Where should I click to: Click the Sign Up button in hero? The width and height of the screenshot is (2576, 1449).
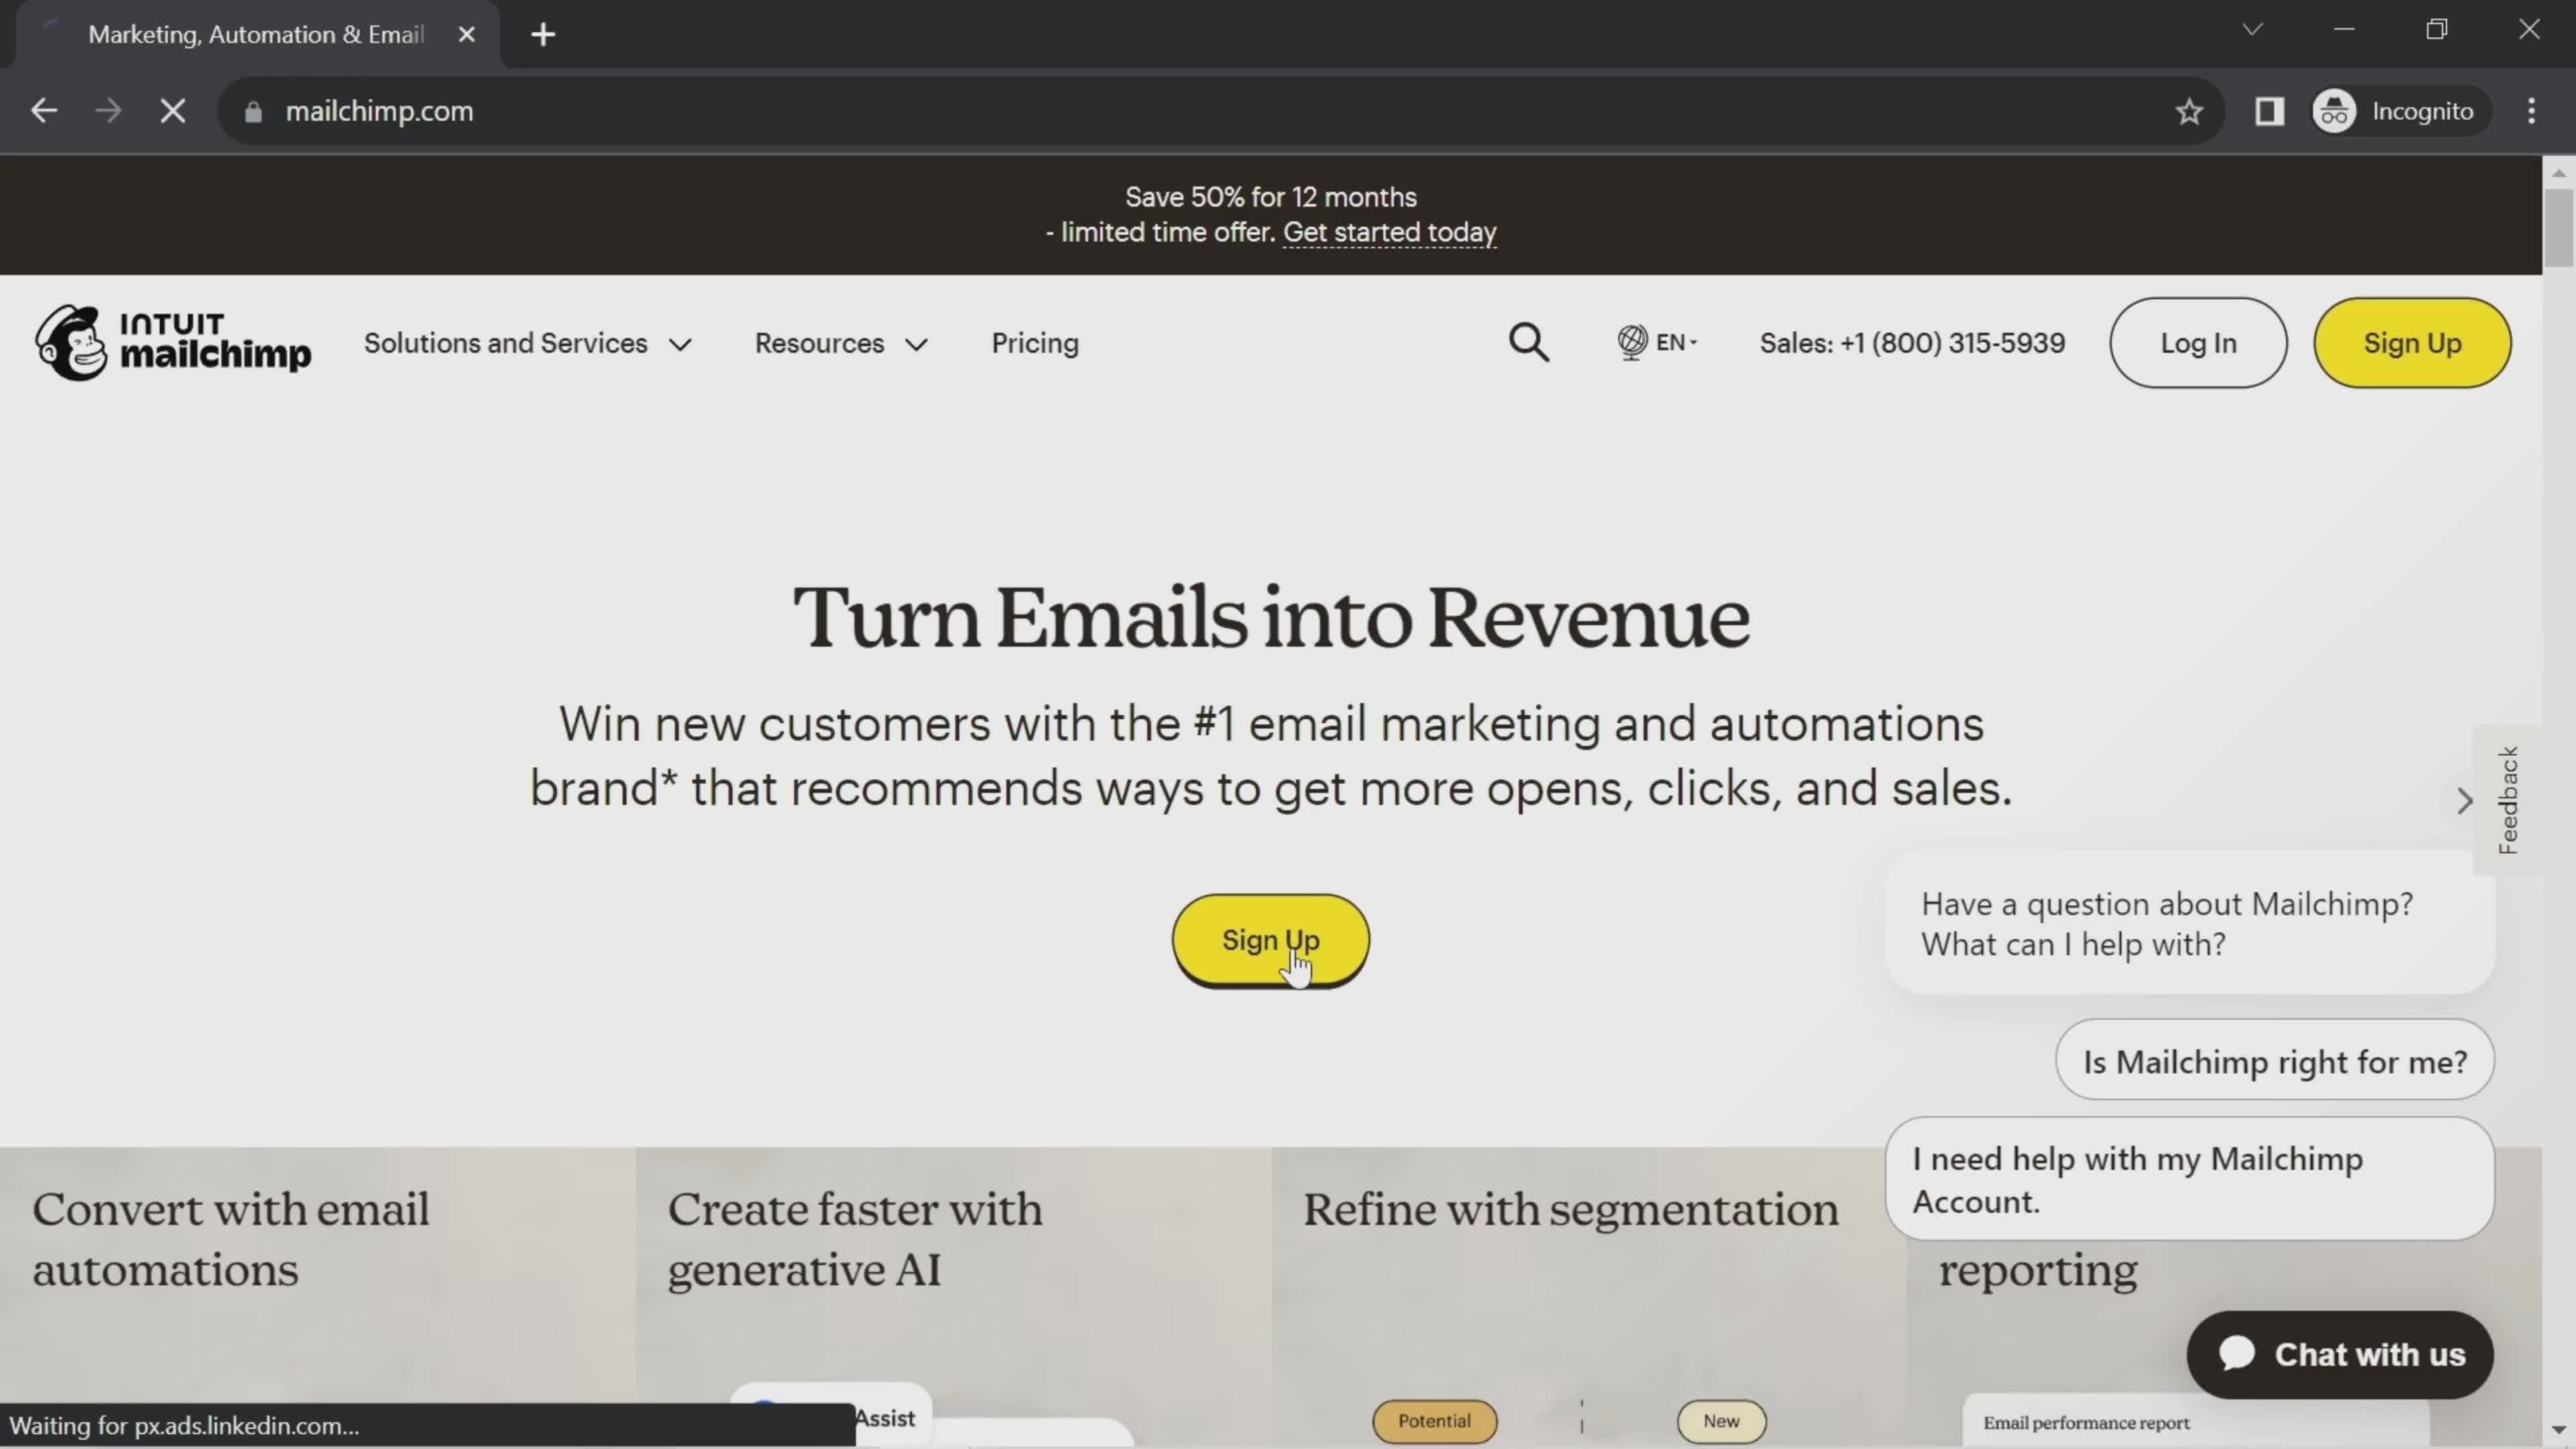[x=1271, y=939]
